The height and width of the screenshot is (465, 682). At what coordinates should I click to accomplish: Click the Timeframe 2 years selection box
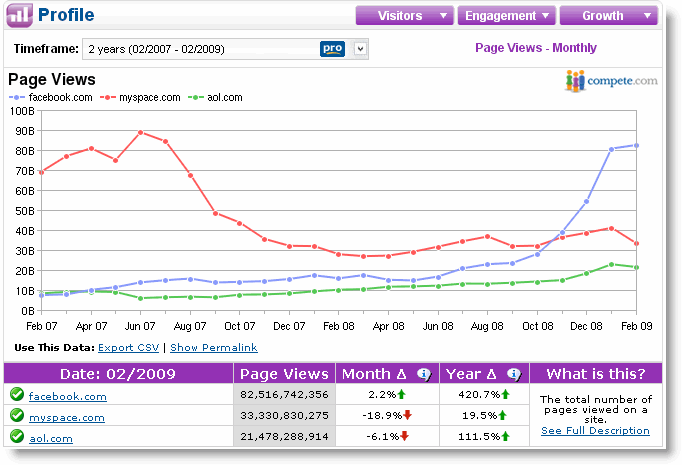pyautogui.click(x=225, y=49)
